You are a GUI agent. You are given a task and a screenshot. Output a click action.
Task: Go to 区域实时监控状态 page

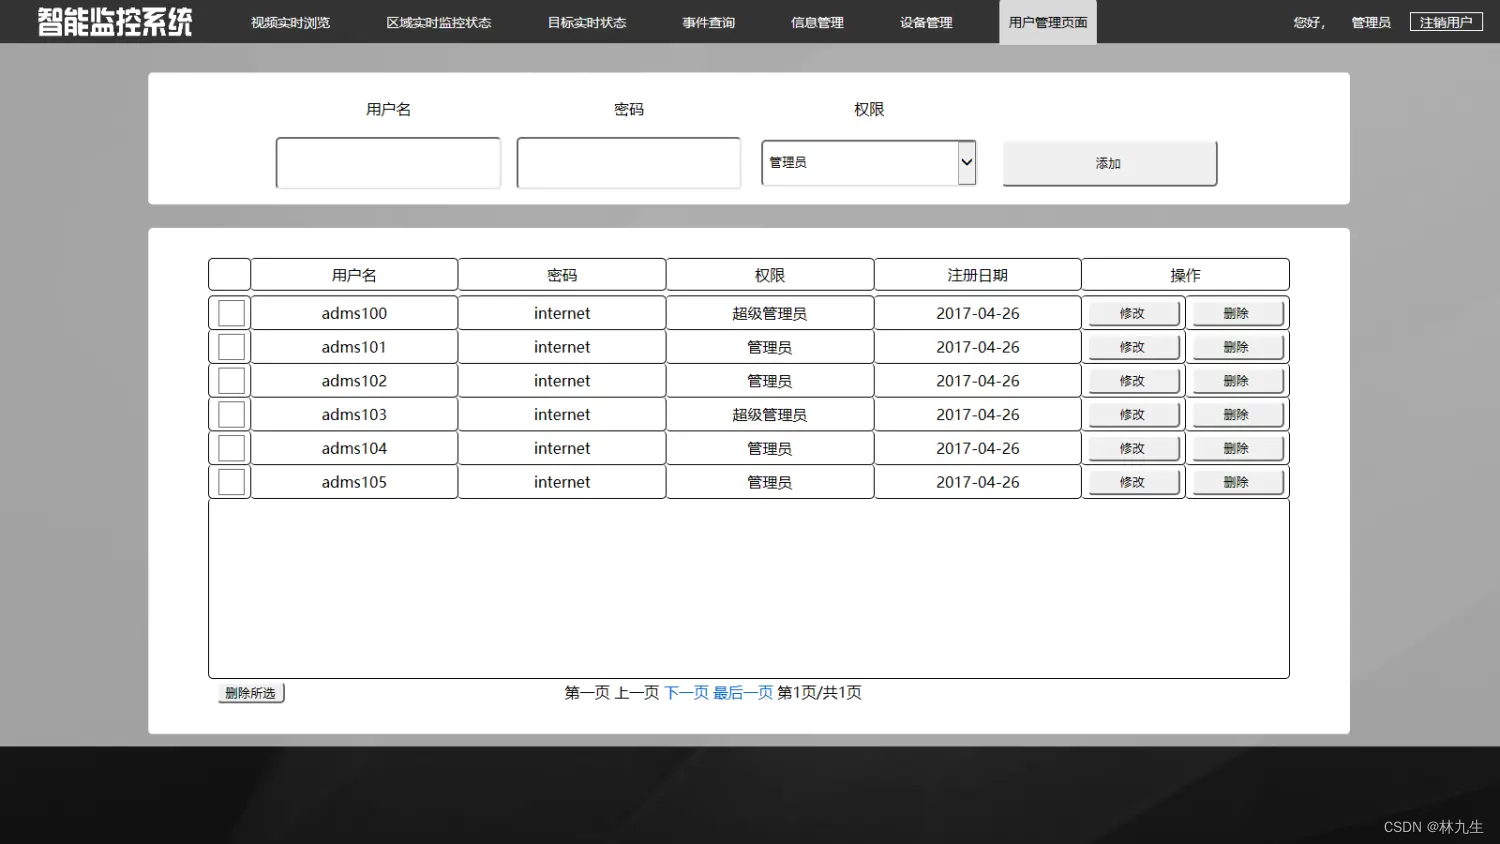click(439, 22)
